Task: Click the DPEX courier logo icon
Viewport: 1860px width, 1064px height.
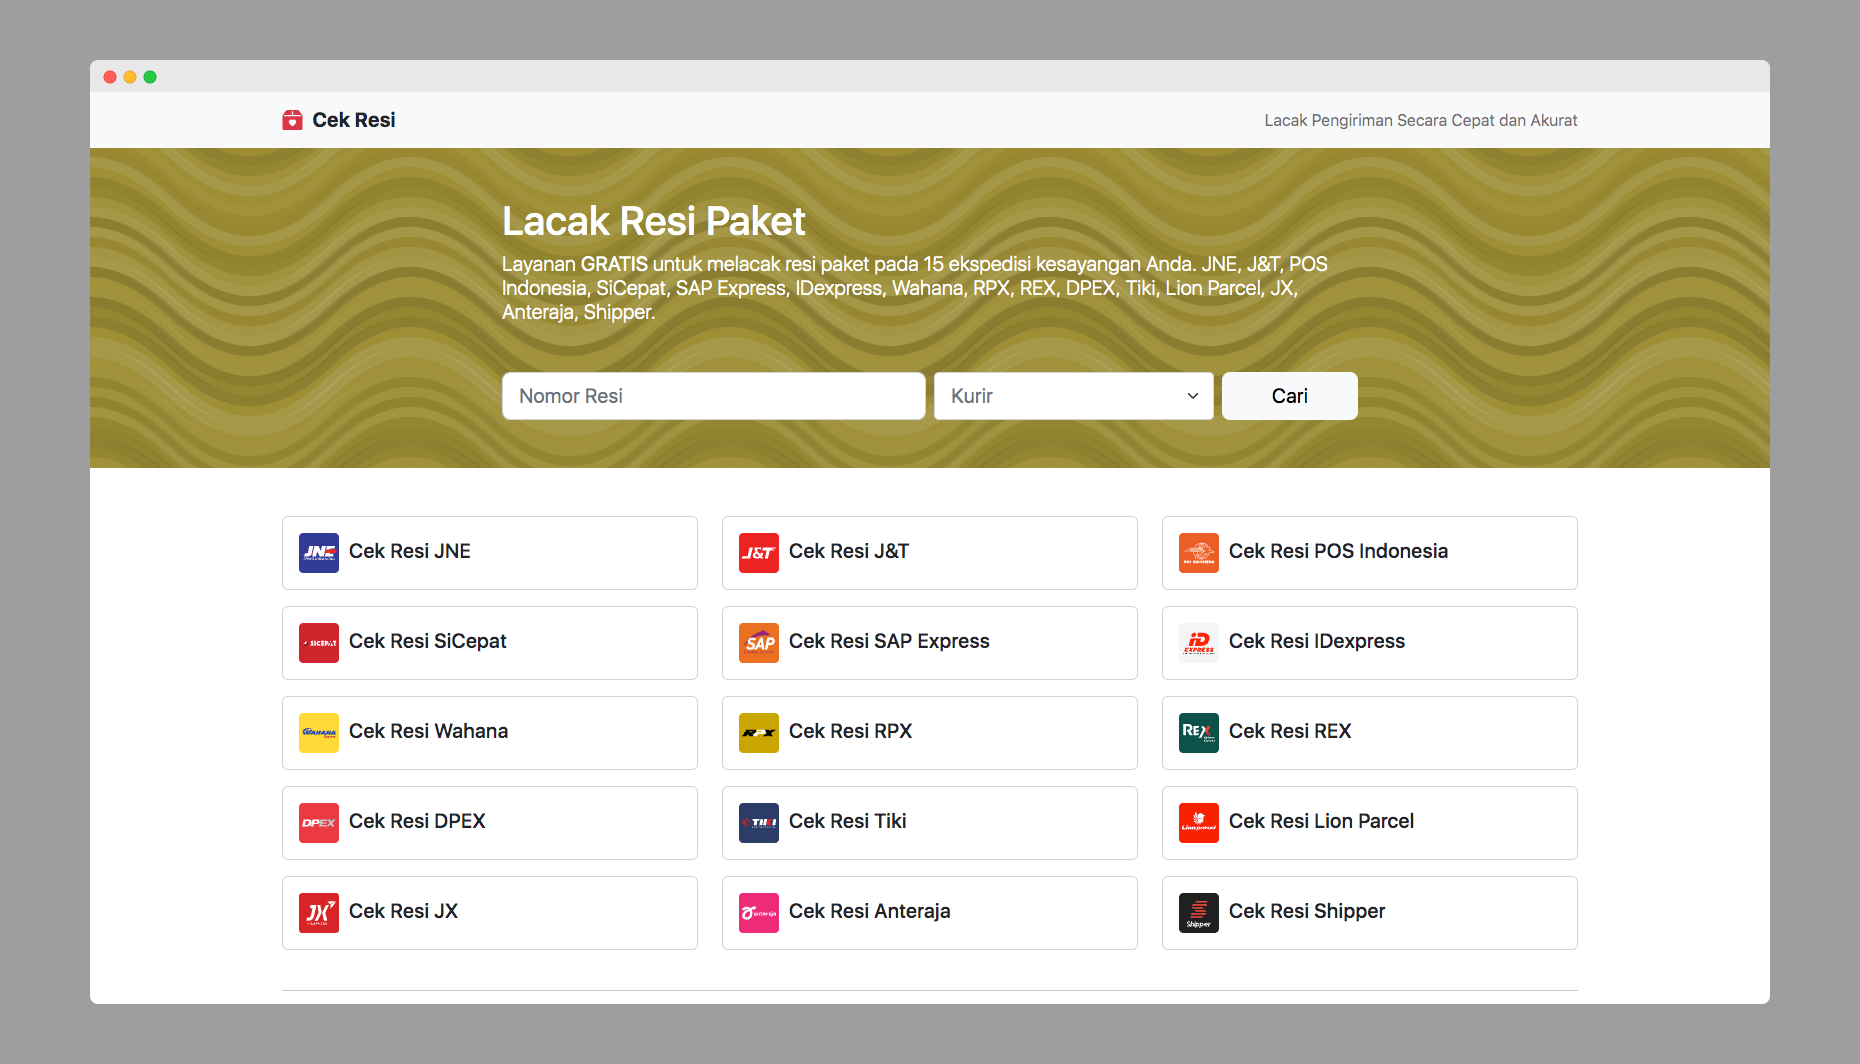Action: coord(319,823)
